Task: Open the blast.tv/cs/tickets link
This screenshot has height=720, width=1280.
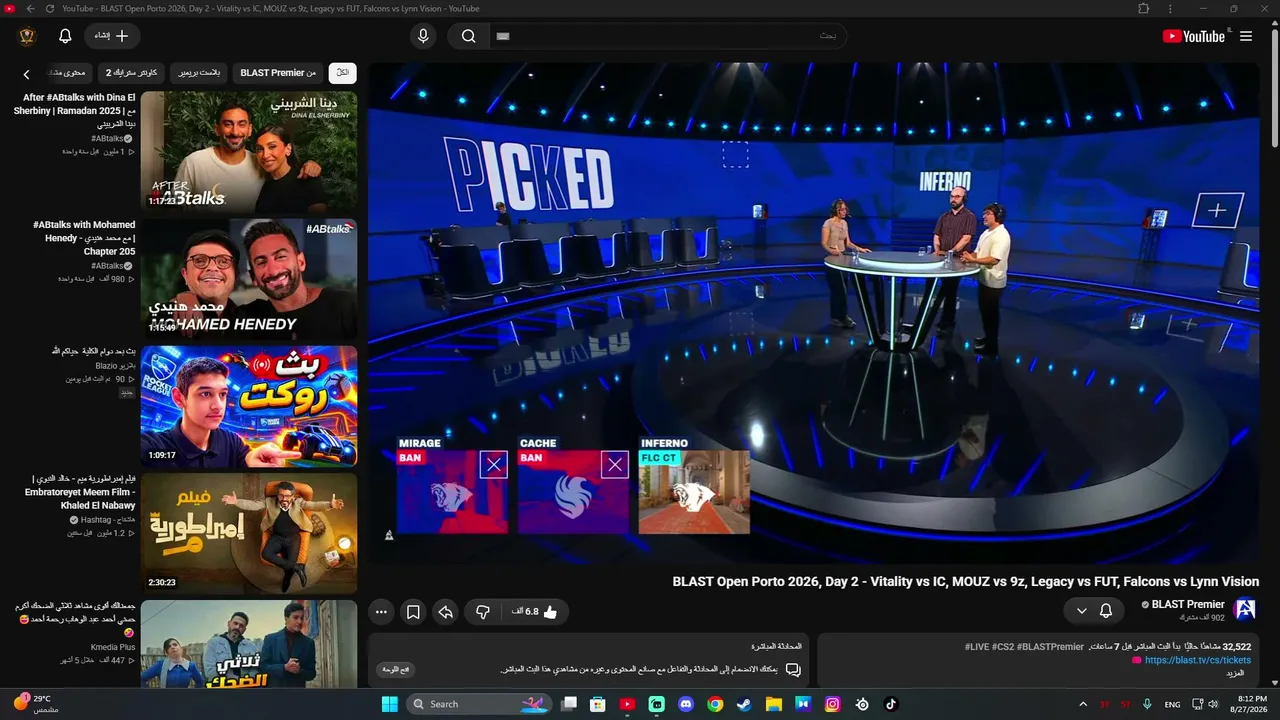Action: click(x=1198, y=660)
